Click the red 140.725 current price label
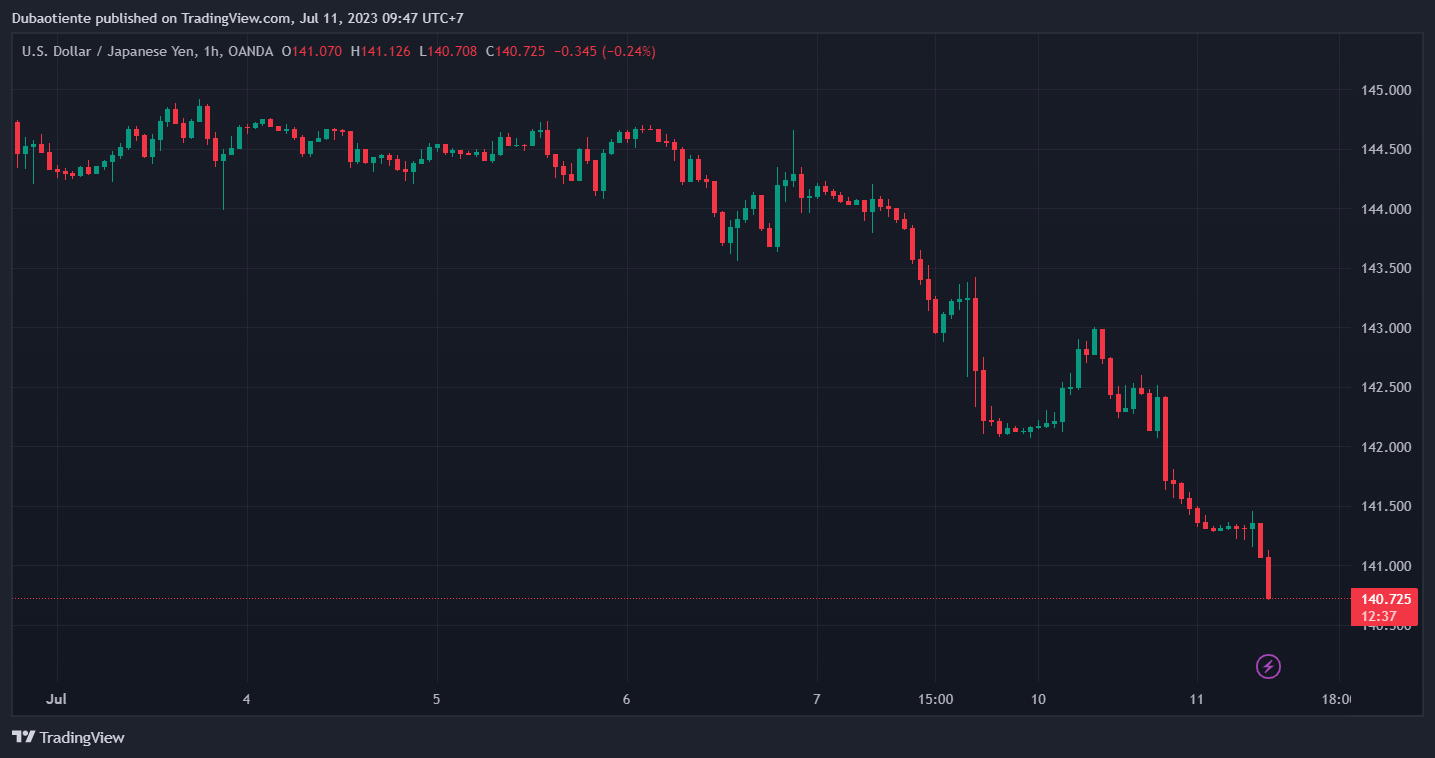 pos(1386,600)
